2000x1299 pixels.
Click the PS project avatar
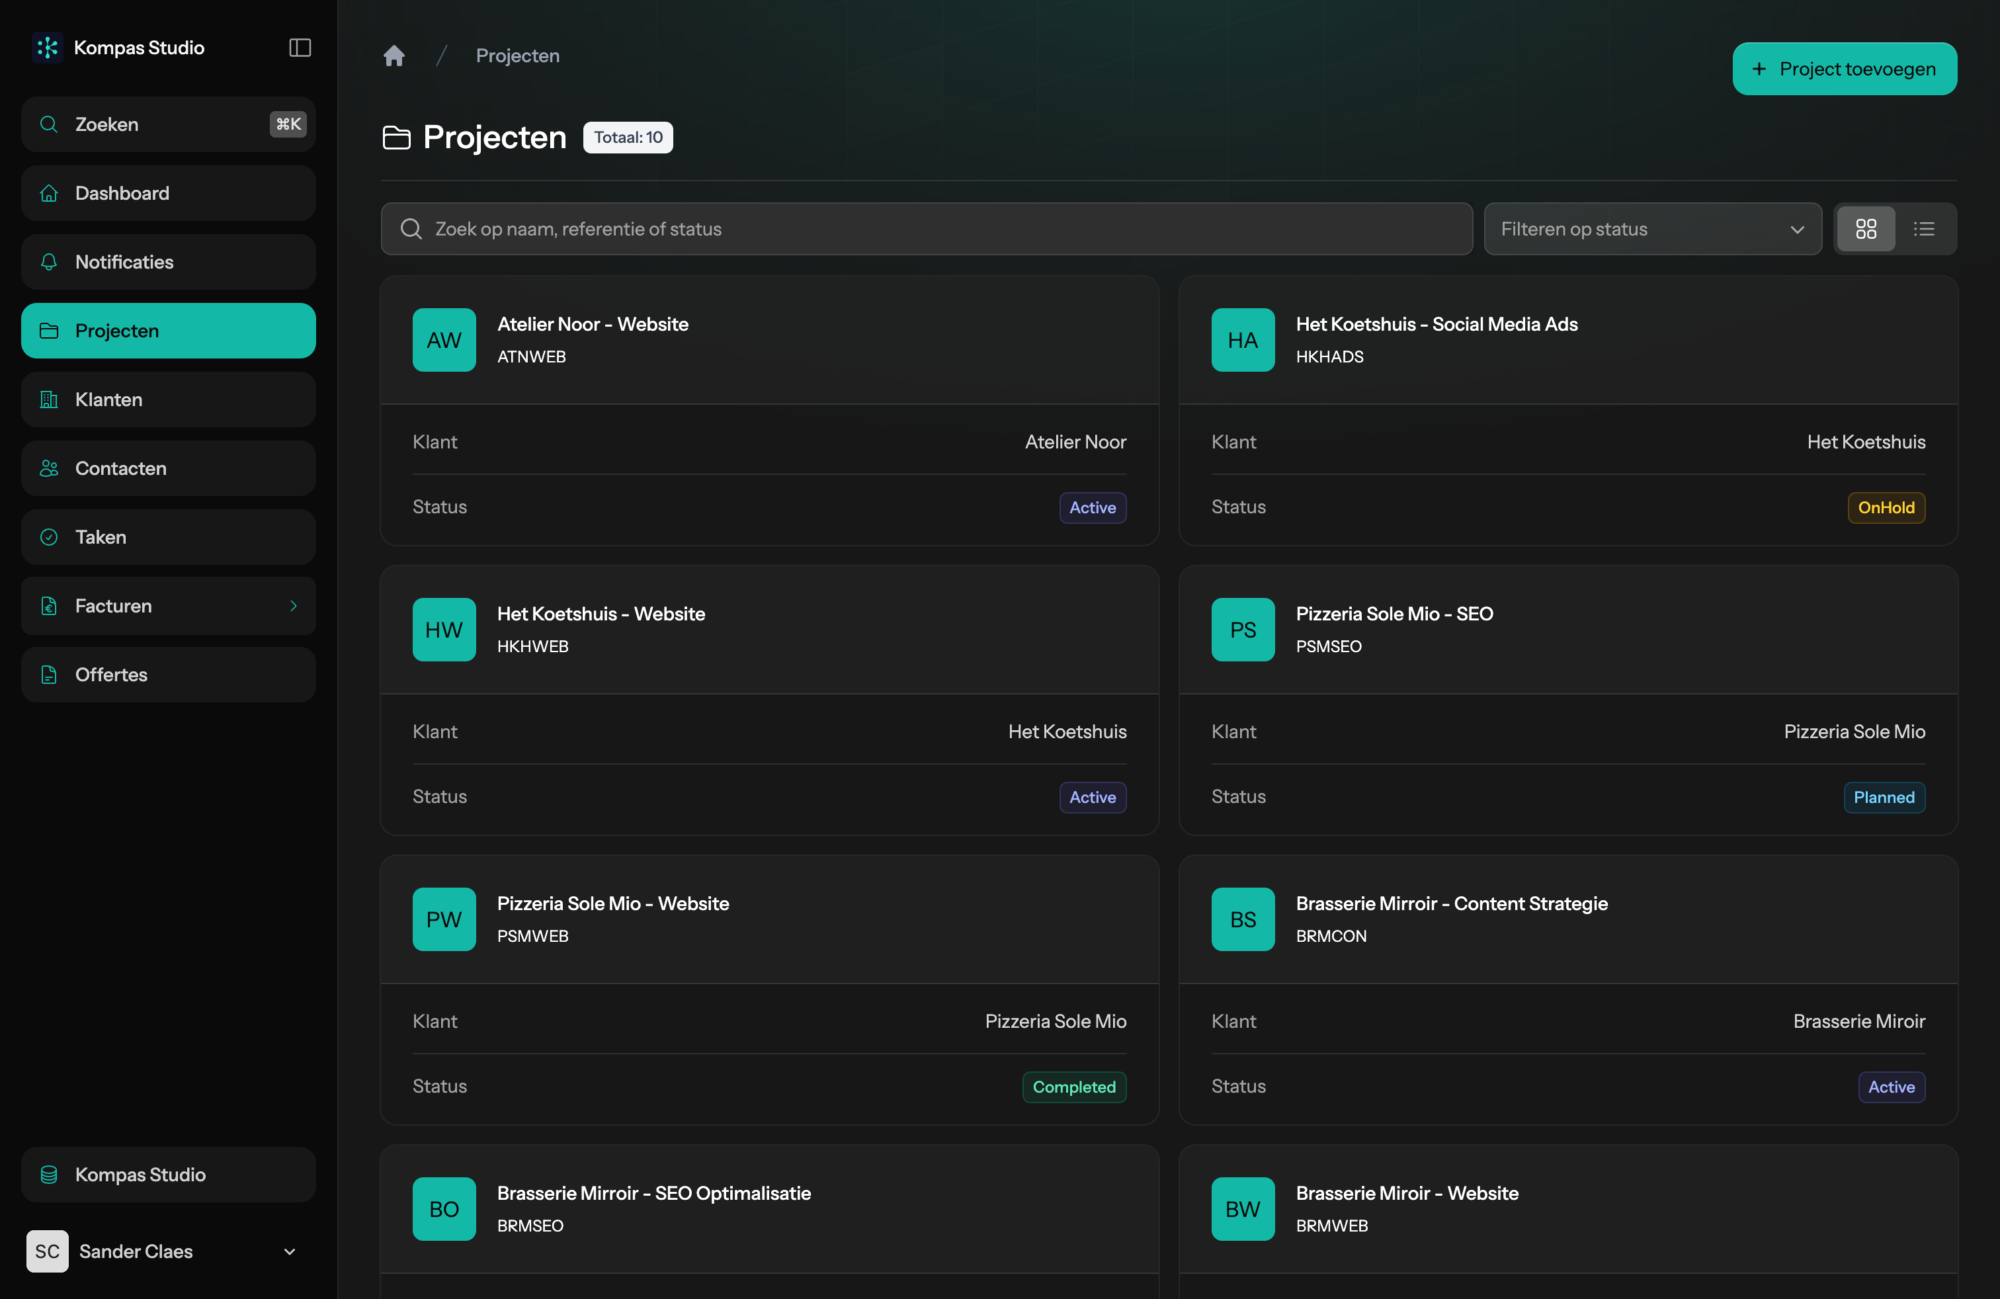(x=1243, y=630)
